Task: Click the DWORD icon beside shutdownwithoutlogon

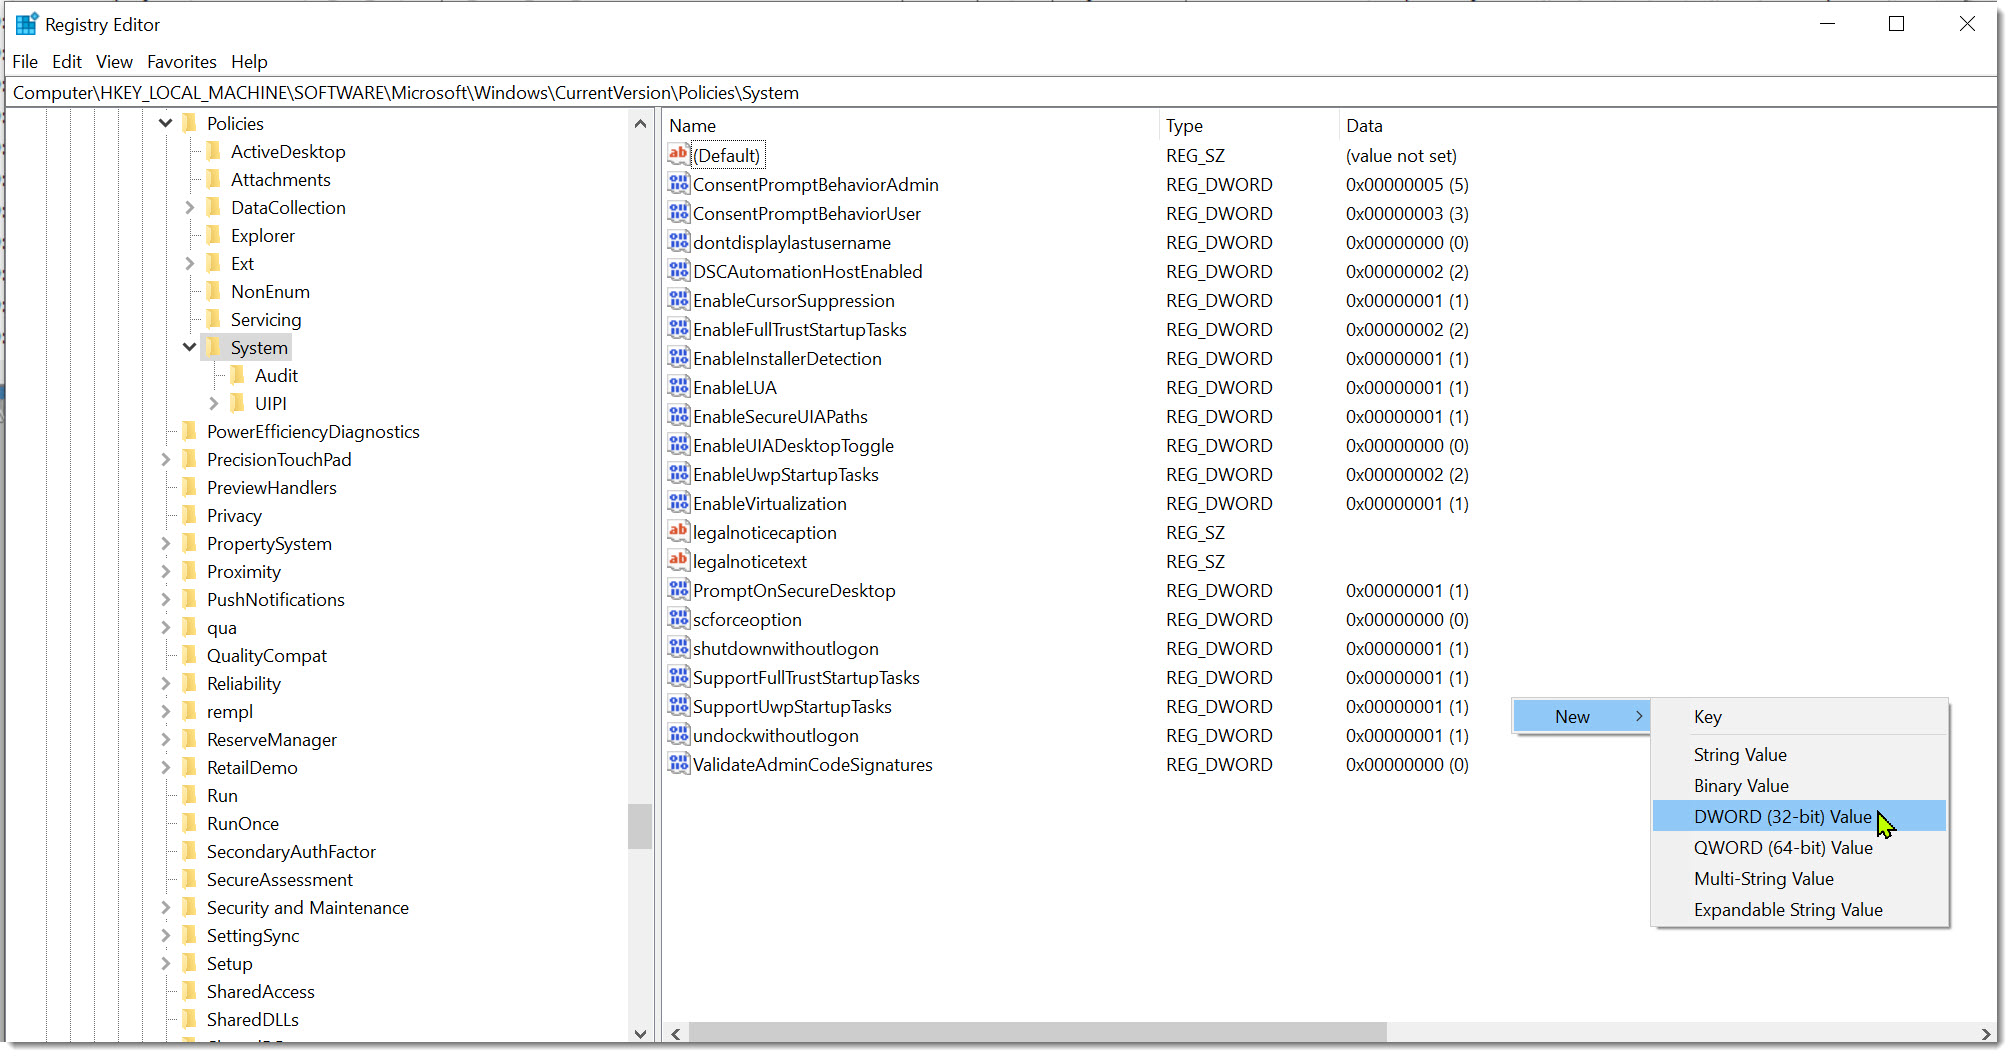Action: [678, 648]
